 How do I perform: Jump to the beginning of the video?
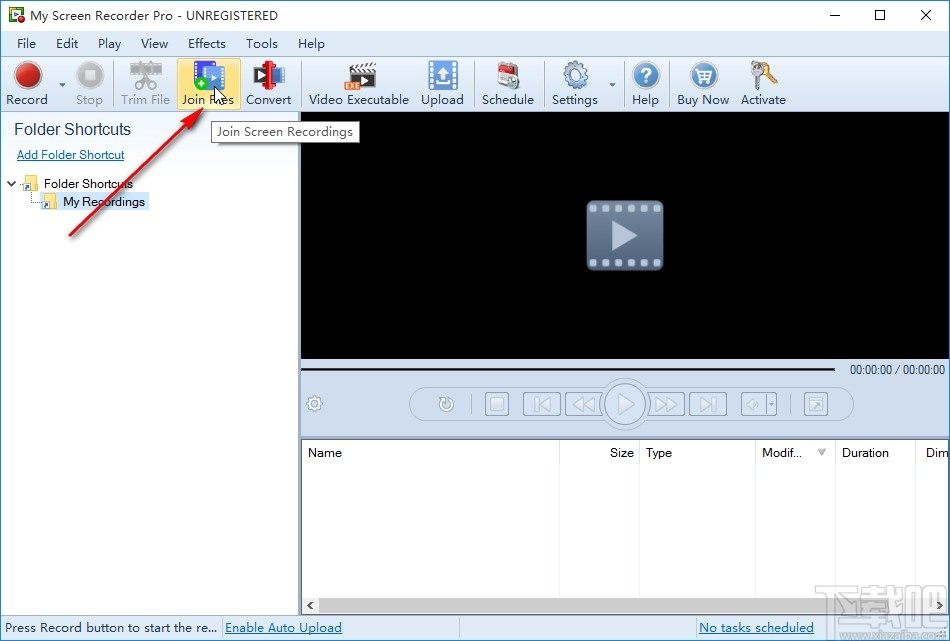click(542, 404)
